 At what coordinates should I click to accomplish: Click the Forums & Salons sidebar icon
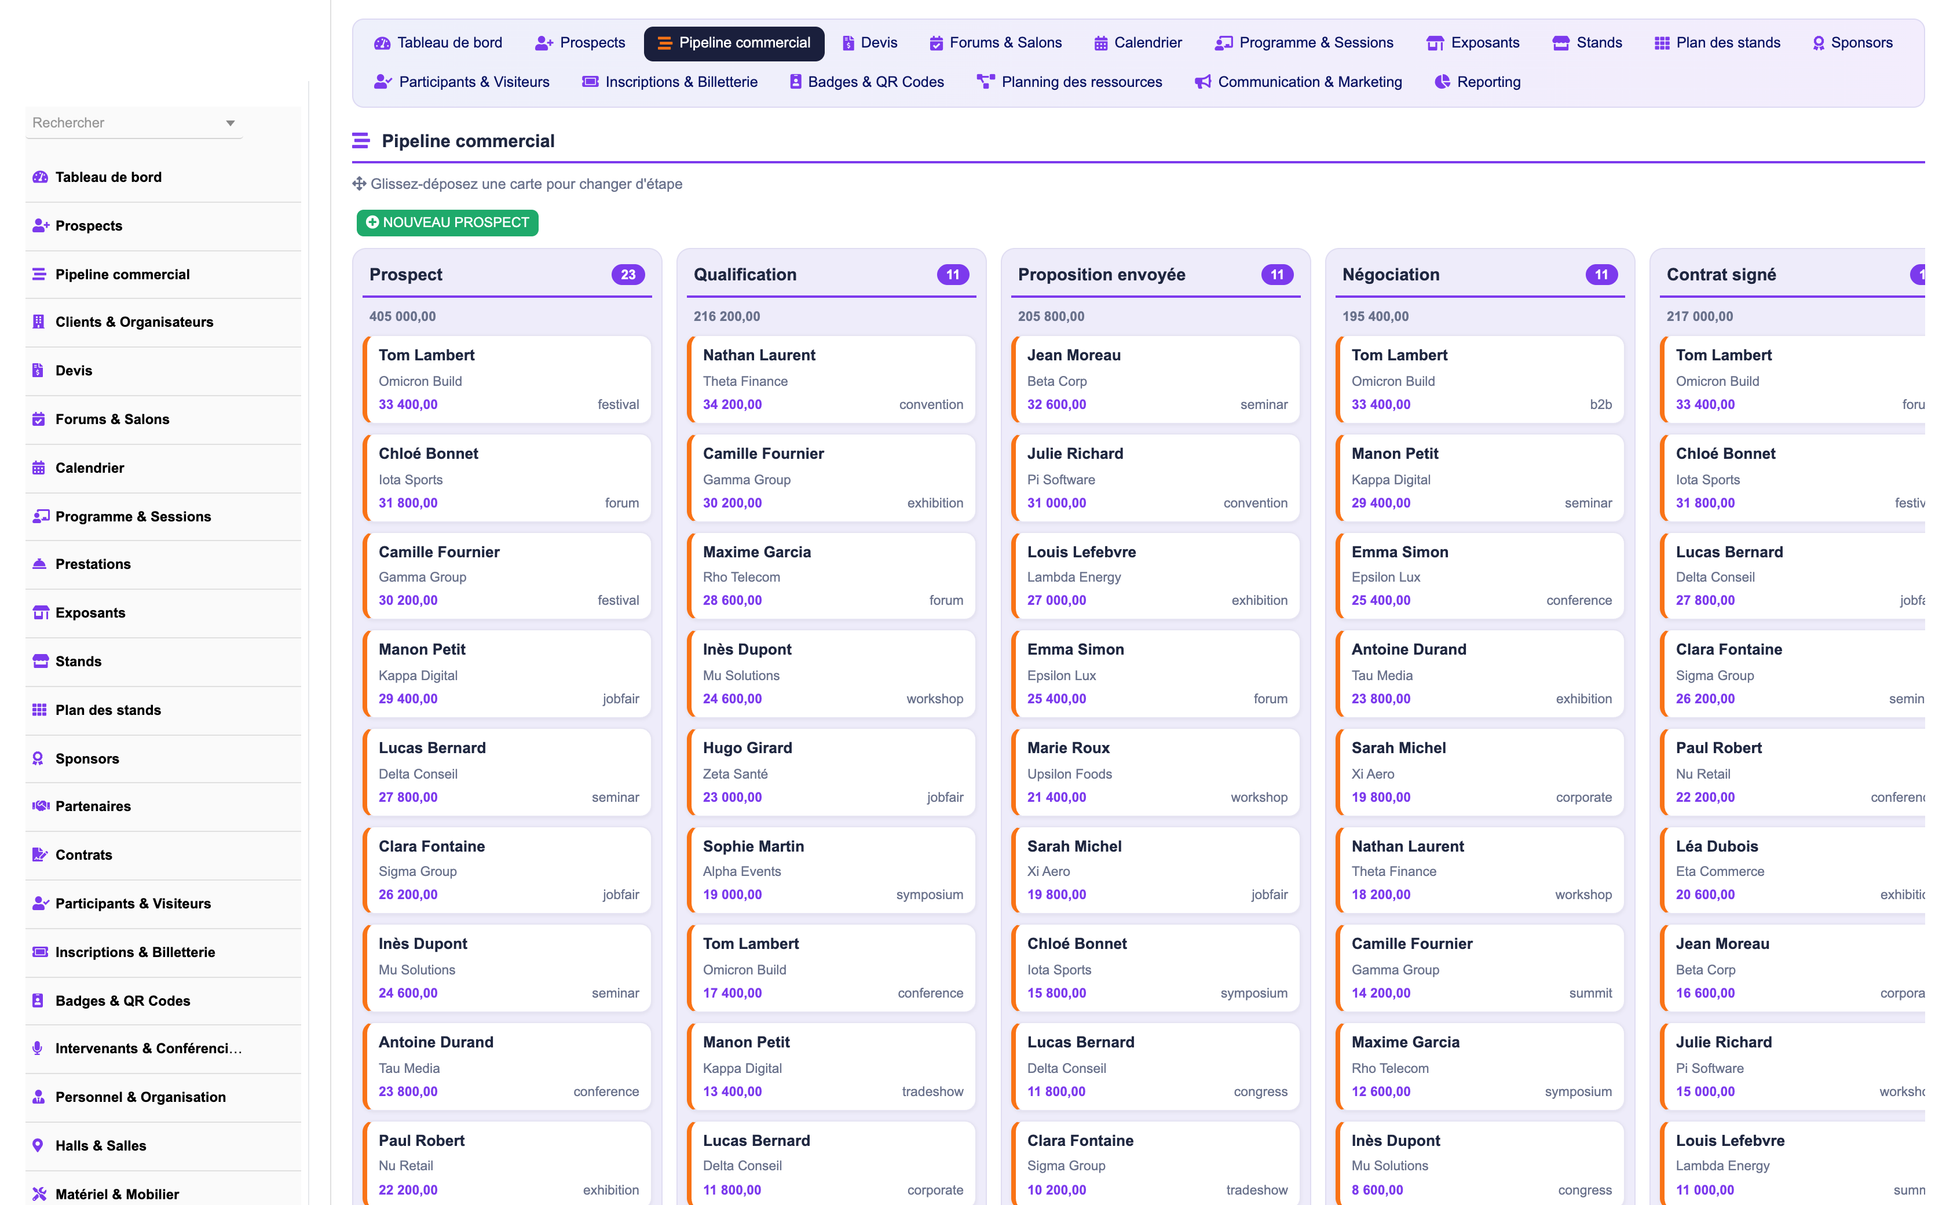[39, 419]
